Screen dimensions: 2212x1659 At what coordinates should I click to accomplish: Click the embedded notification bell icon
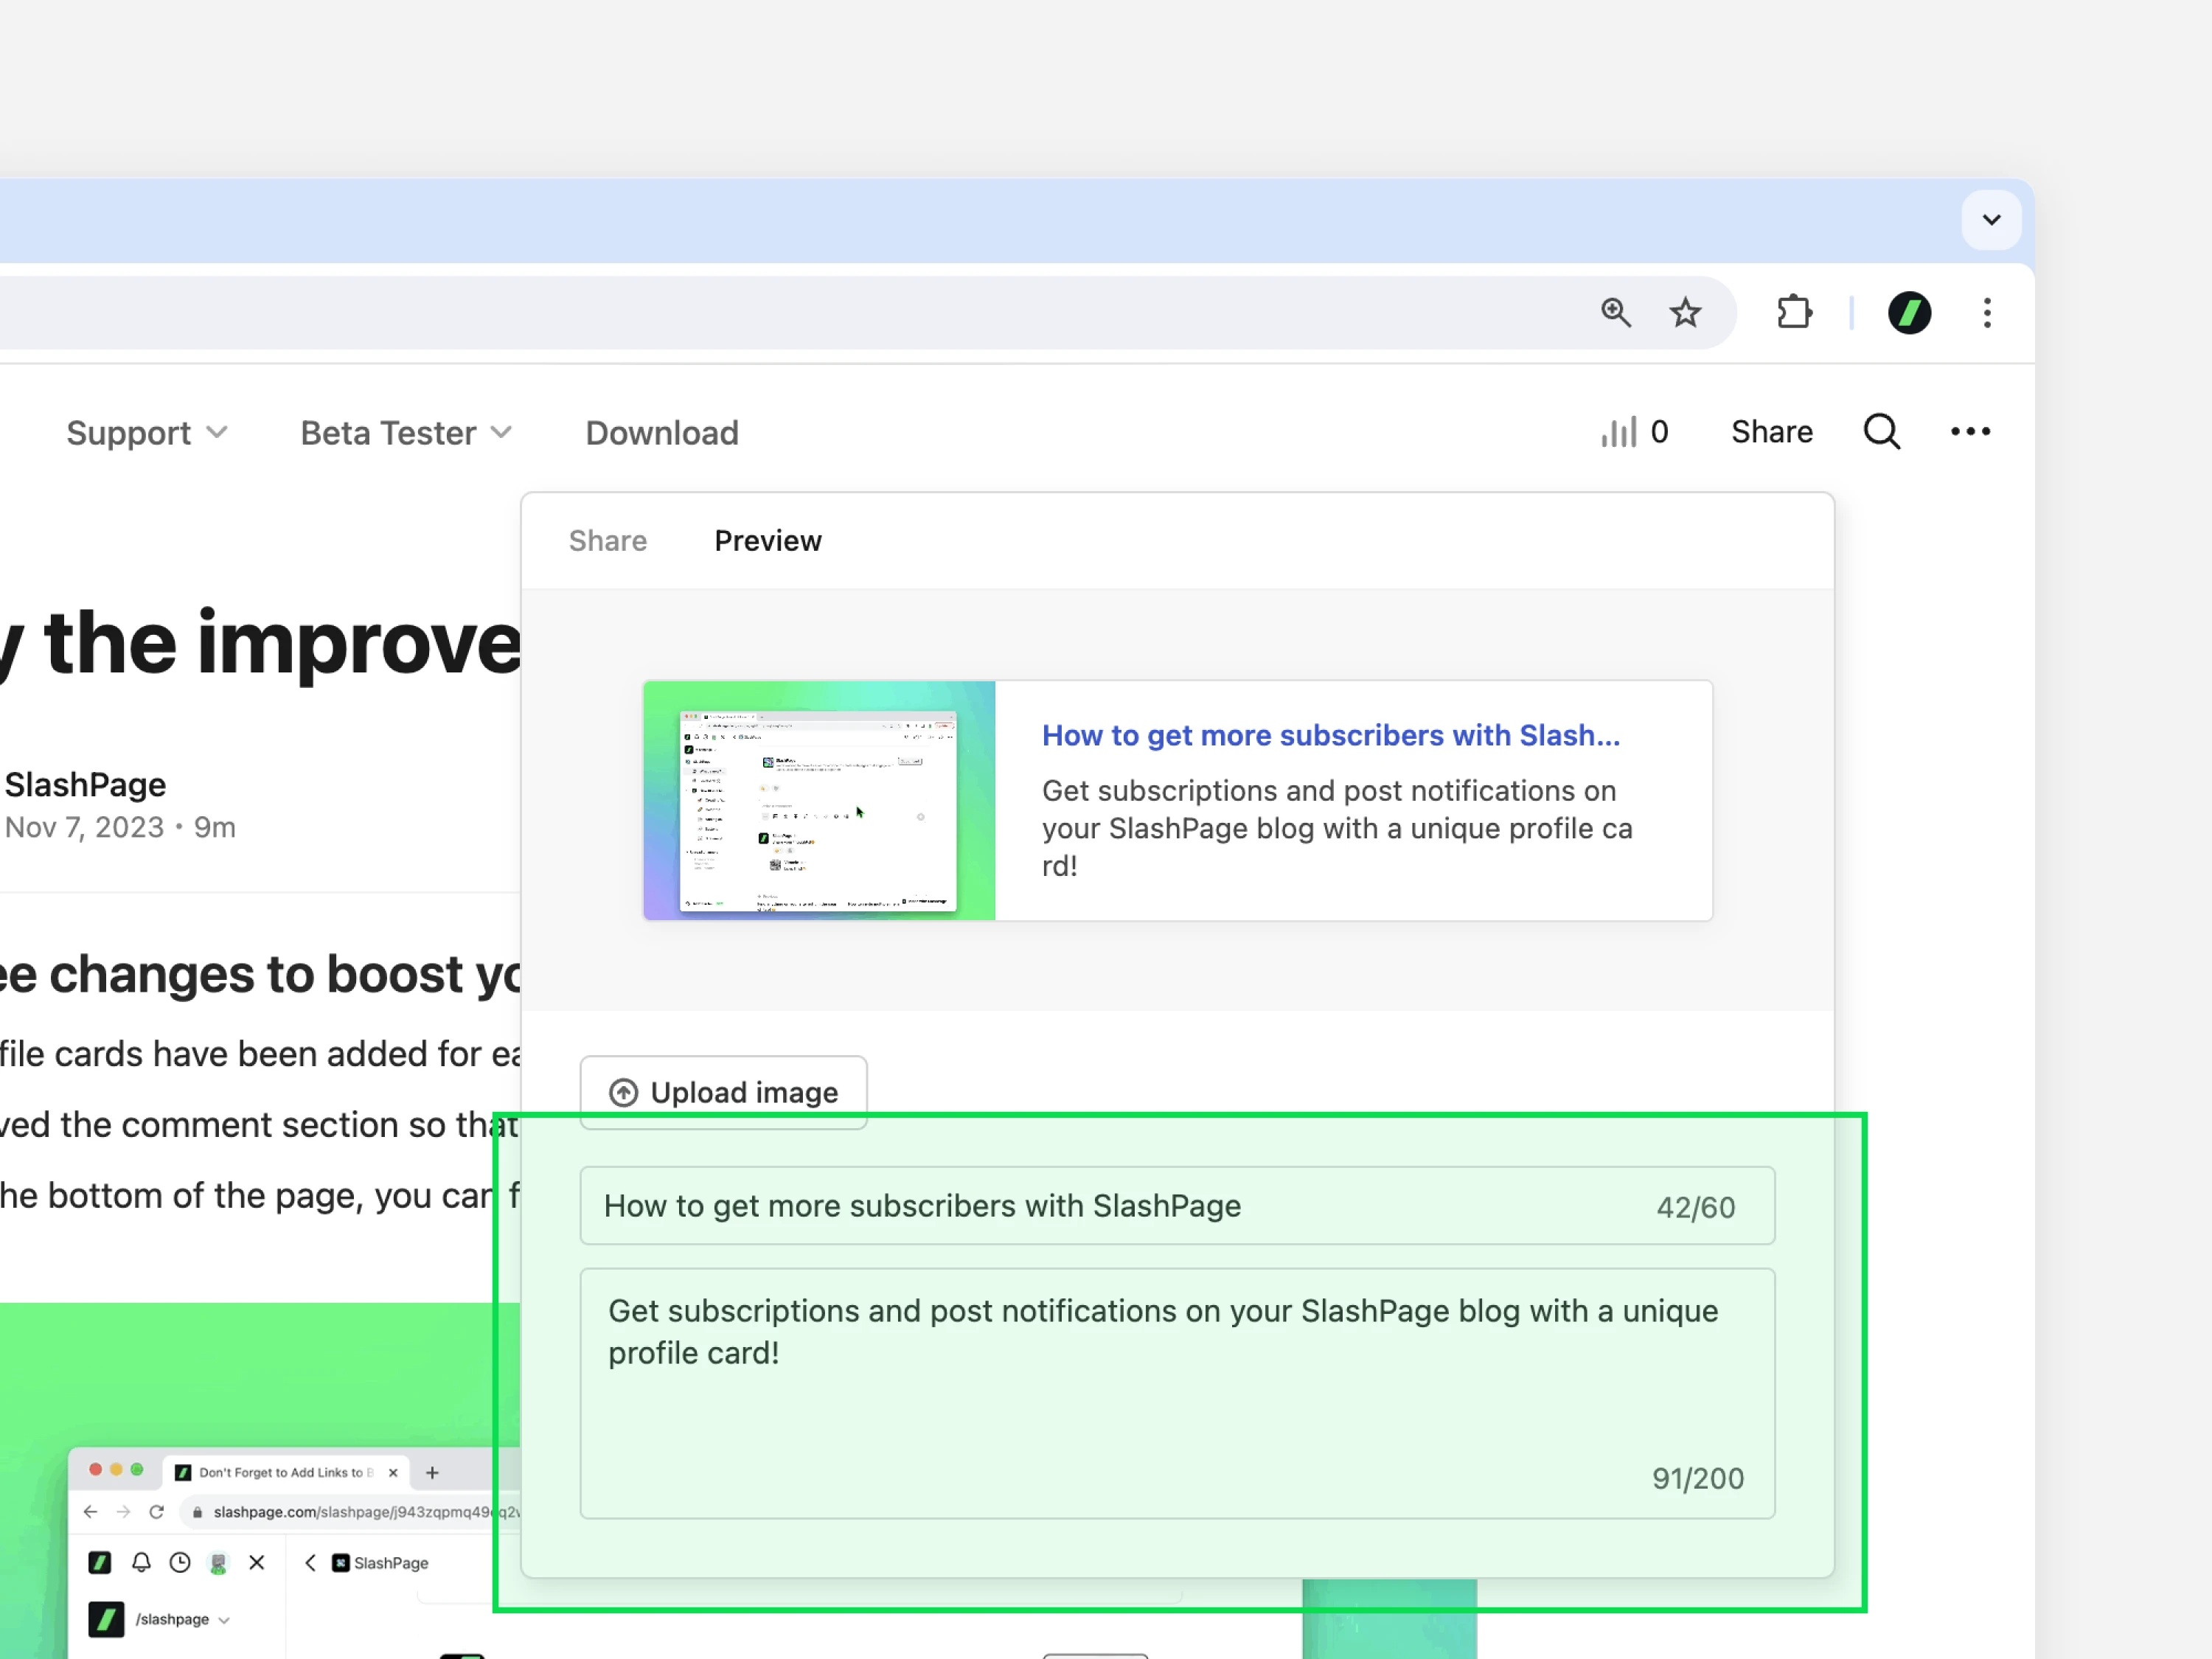point(141,1562)
